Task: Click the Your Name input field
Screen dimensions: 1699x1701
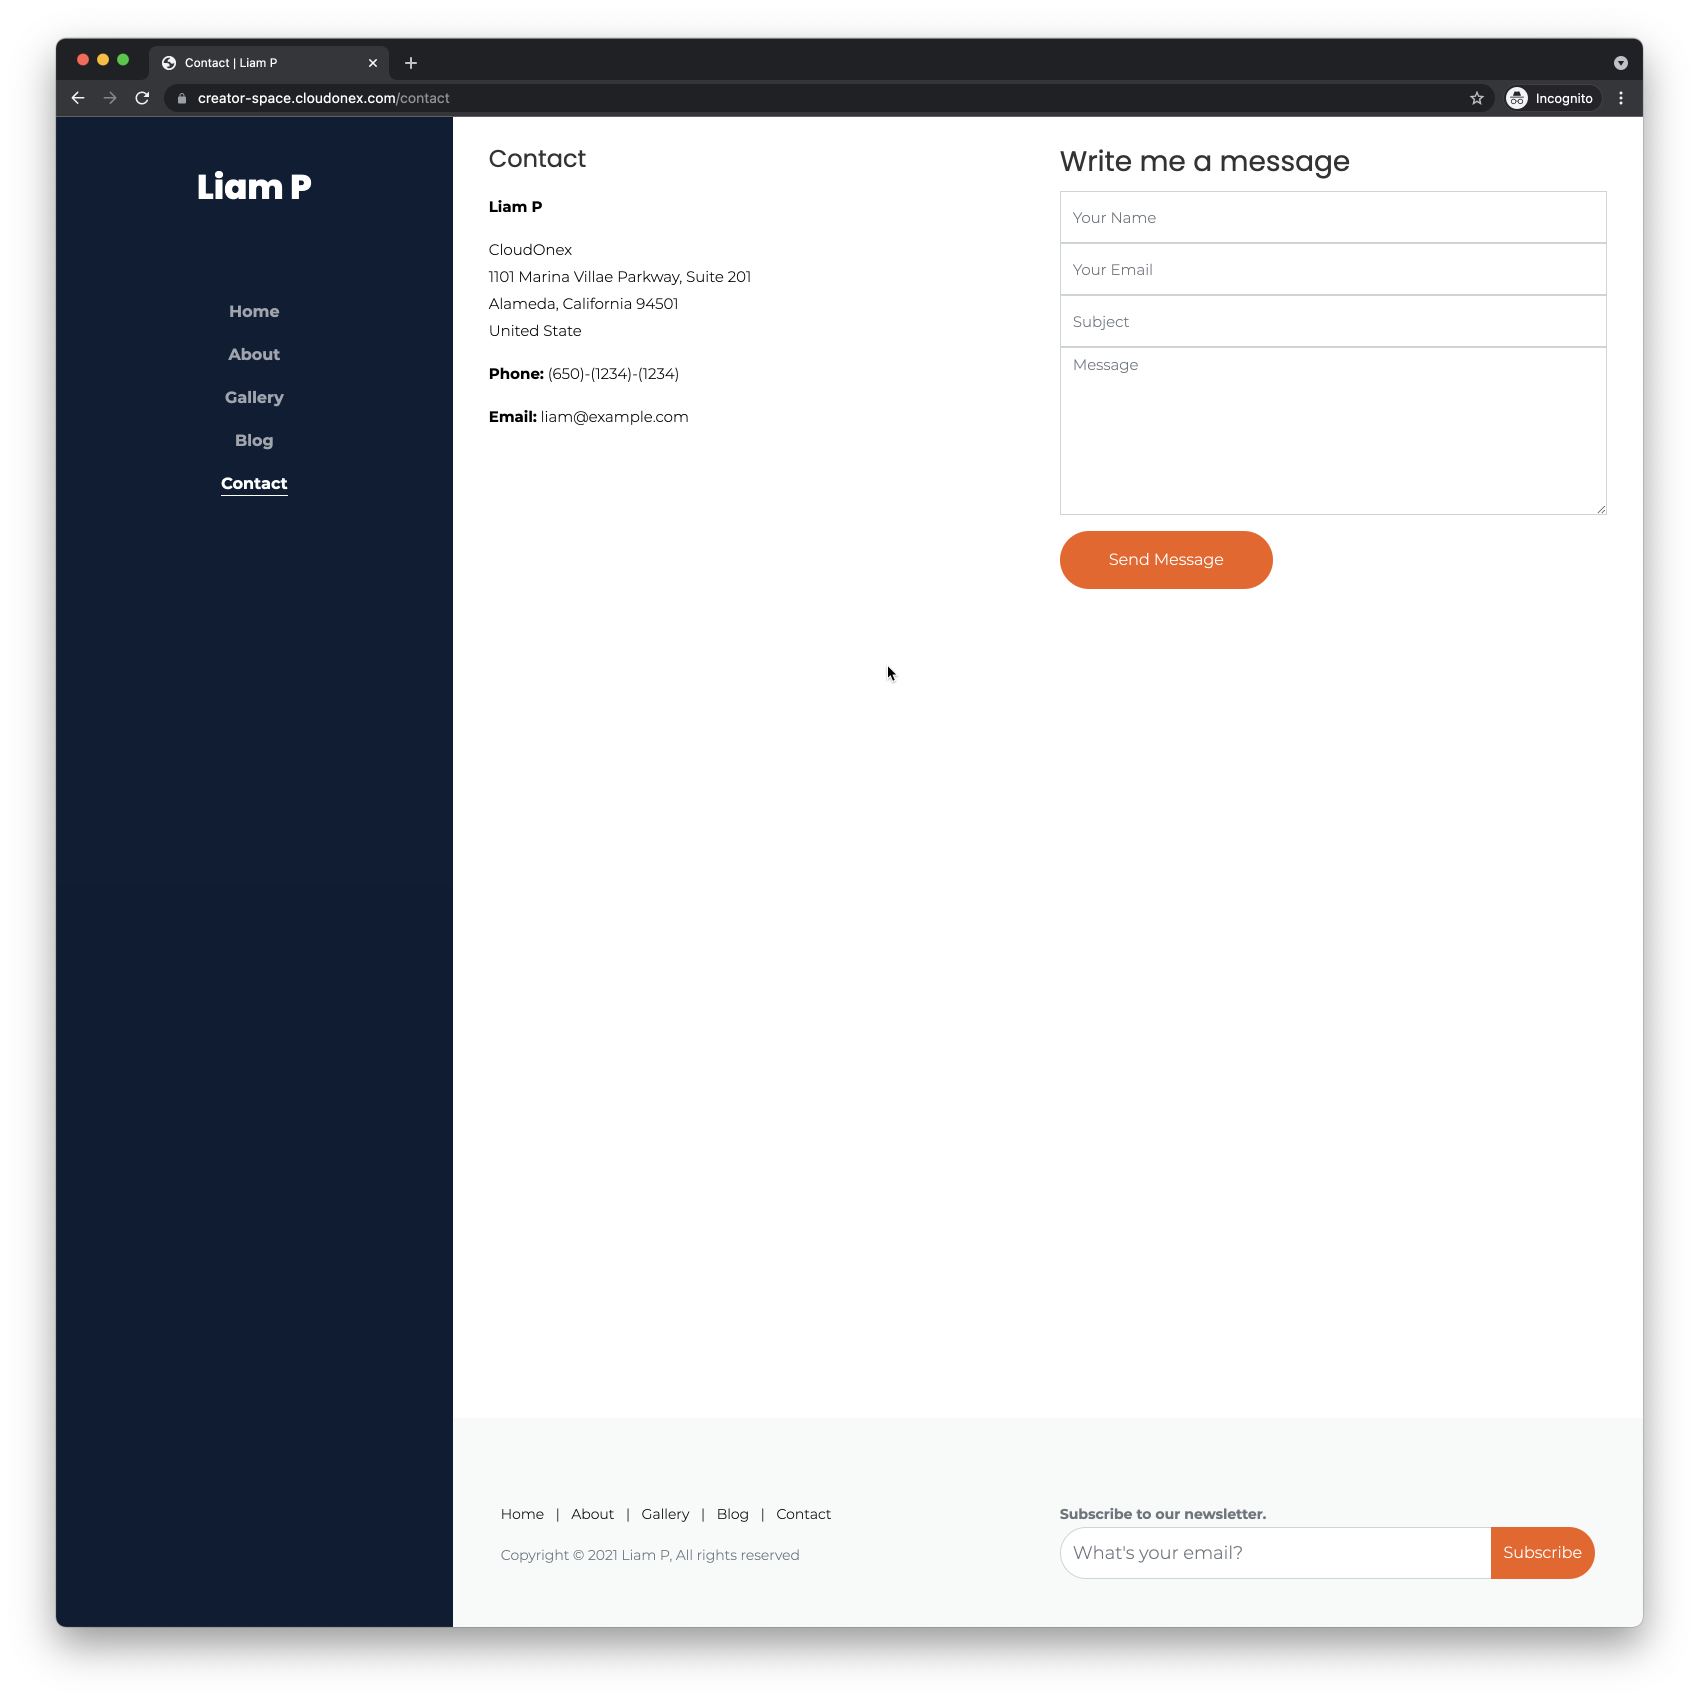Action: click(1331, 217)
